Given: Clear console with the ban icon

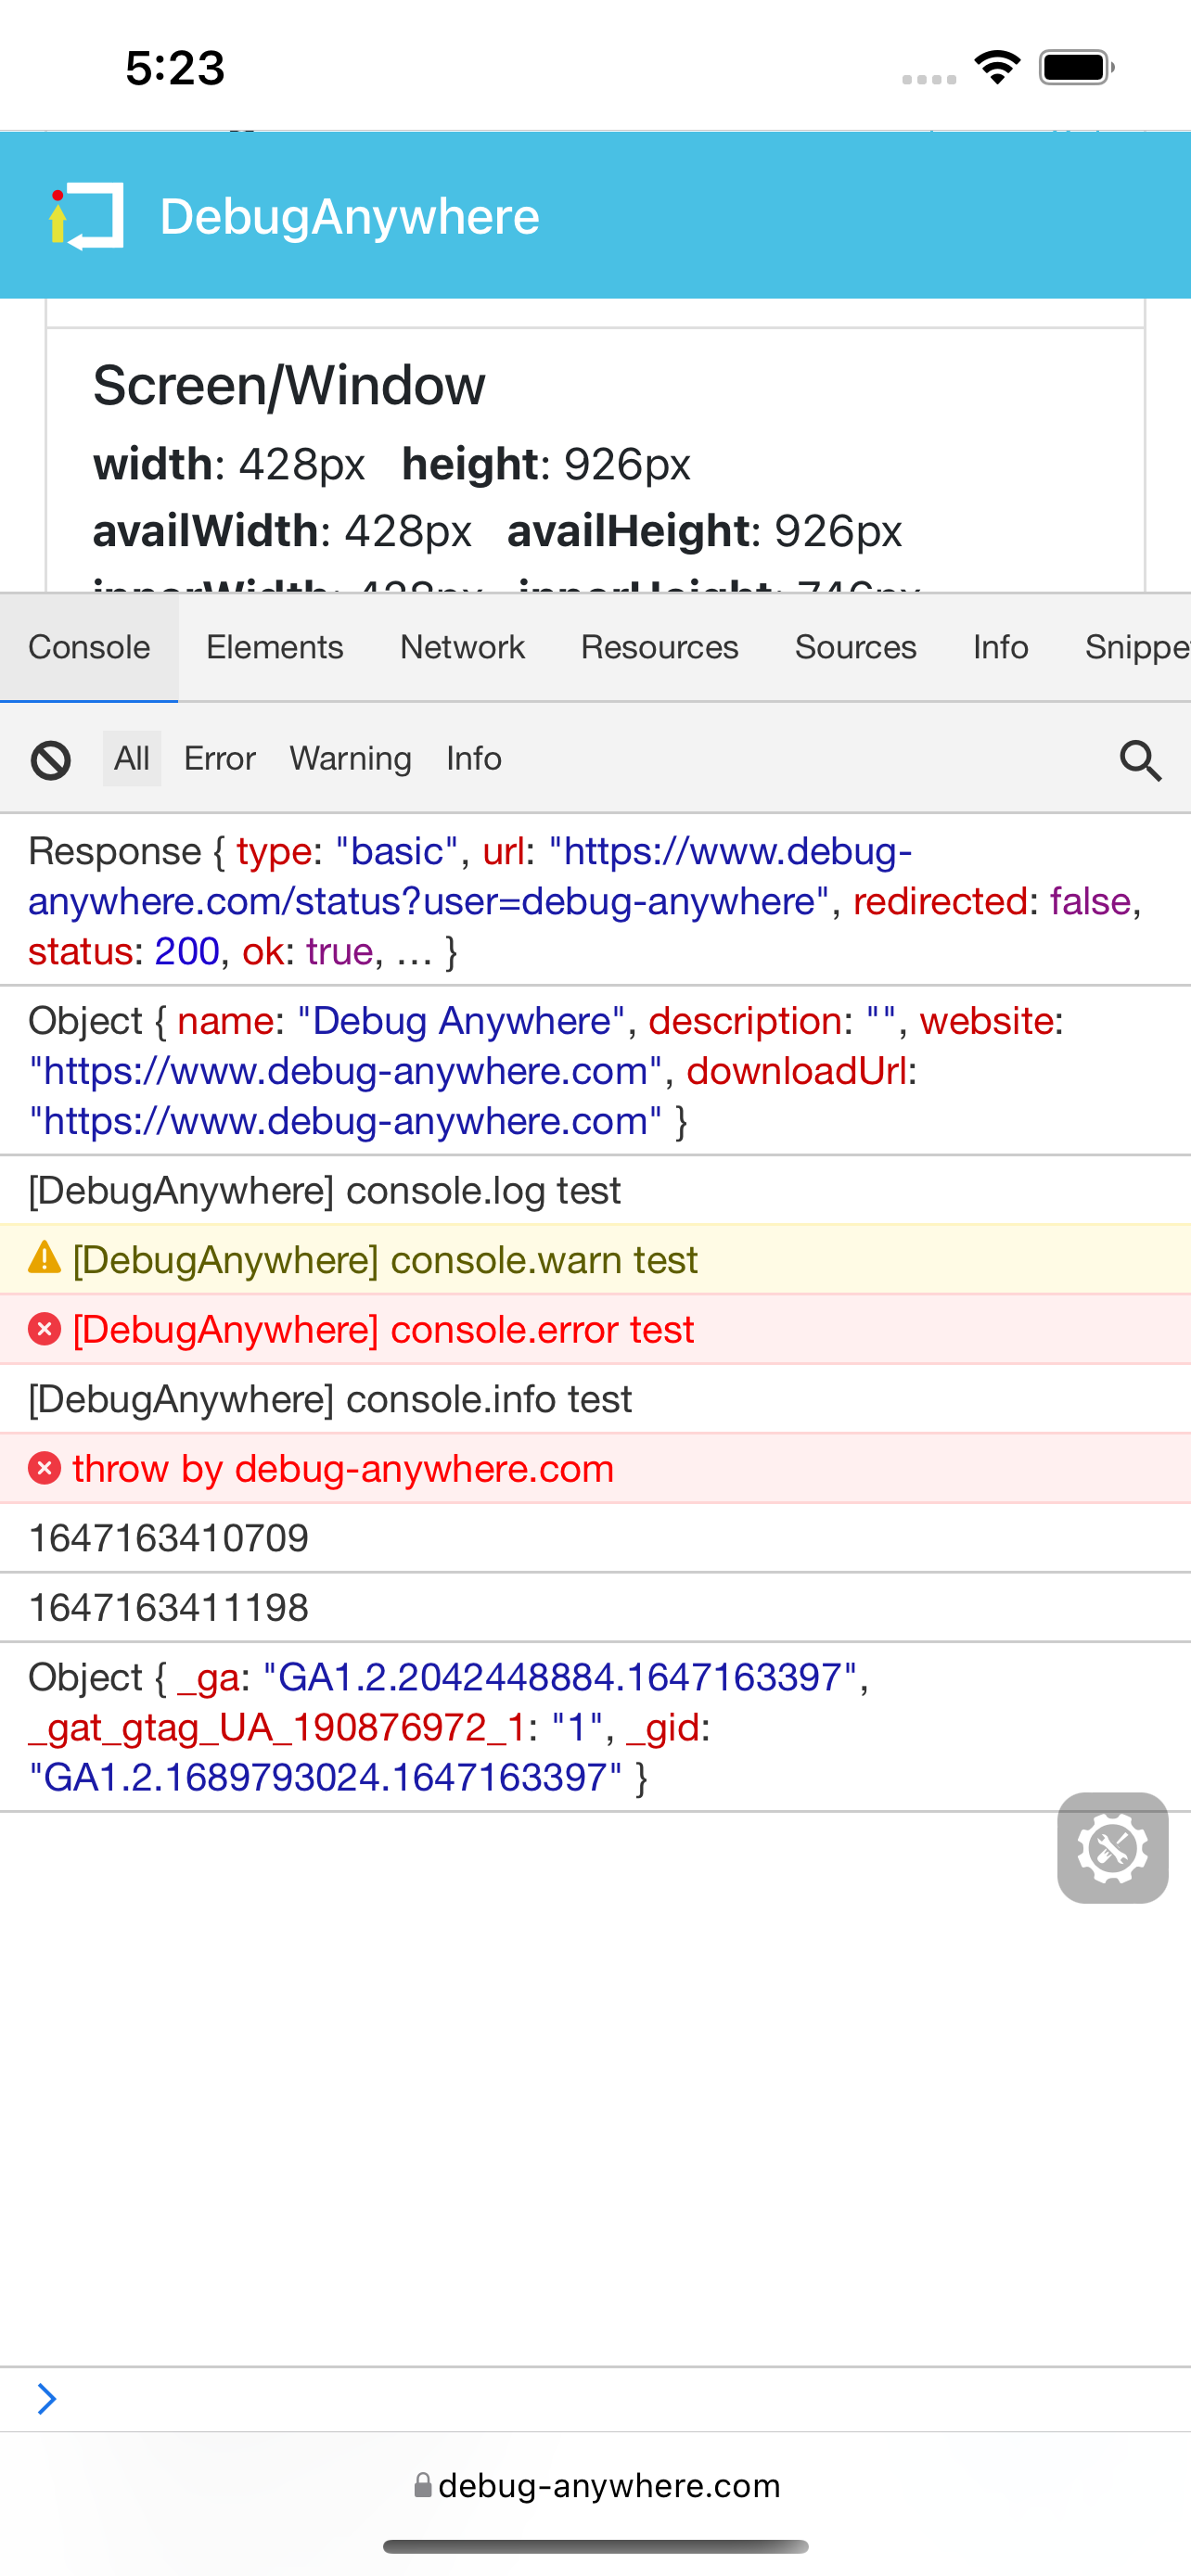Looking at the screenshot, I should [50, 760].
